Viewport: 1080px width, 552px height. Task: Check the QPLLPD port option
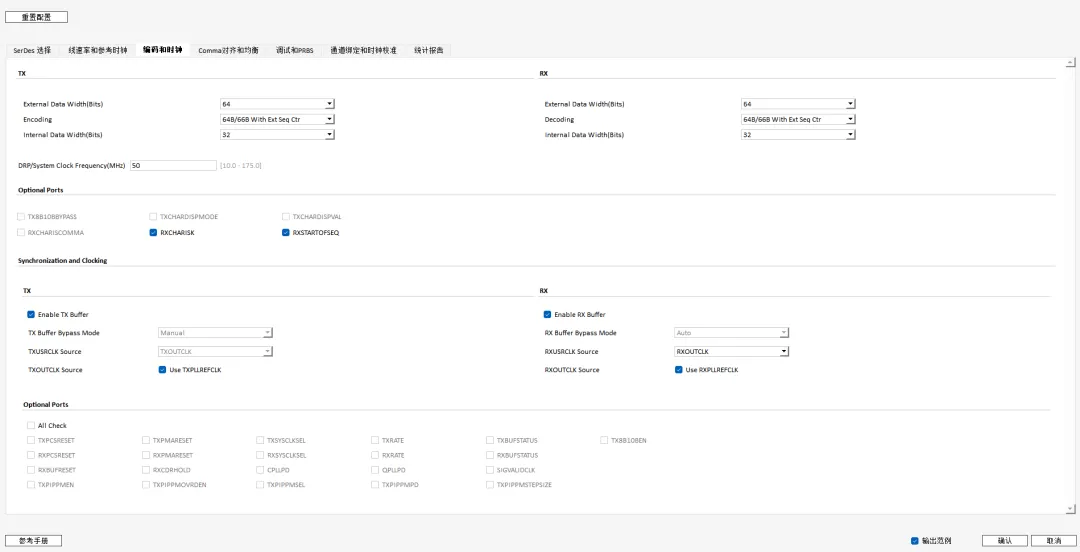375,470
